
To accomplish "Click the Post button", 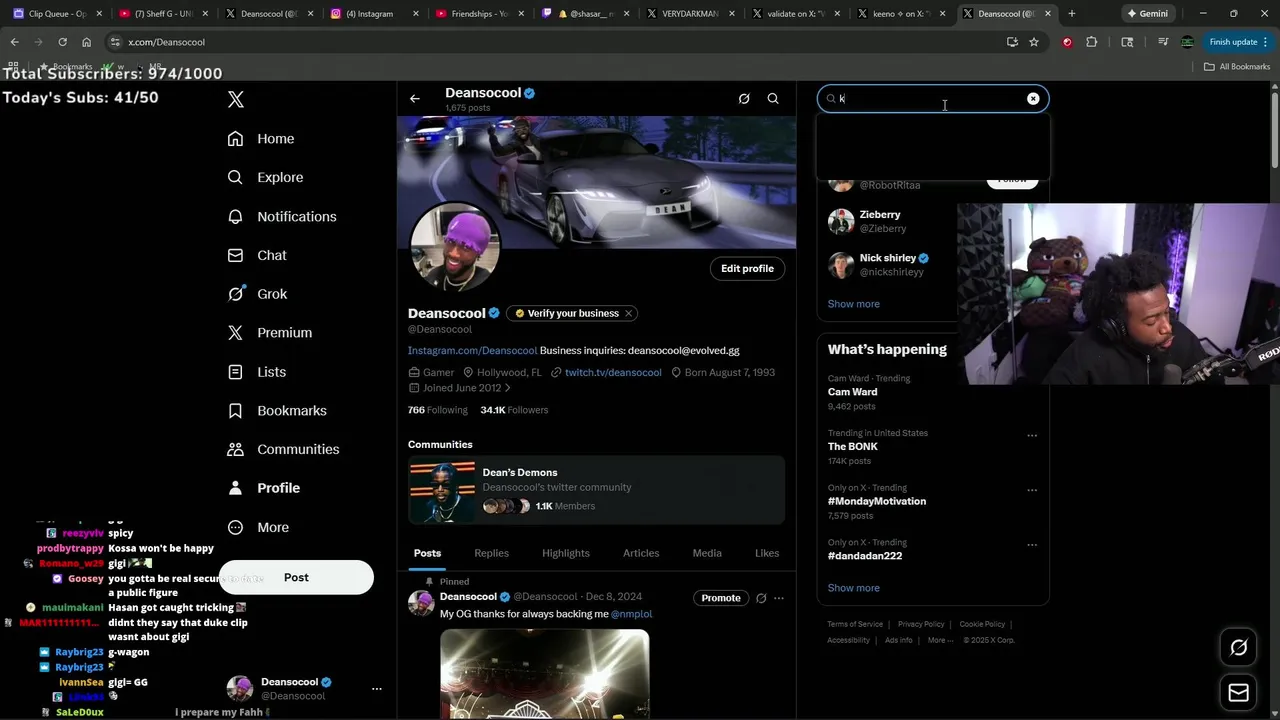I will tap(296, 577).
